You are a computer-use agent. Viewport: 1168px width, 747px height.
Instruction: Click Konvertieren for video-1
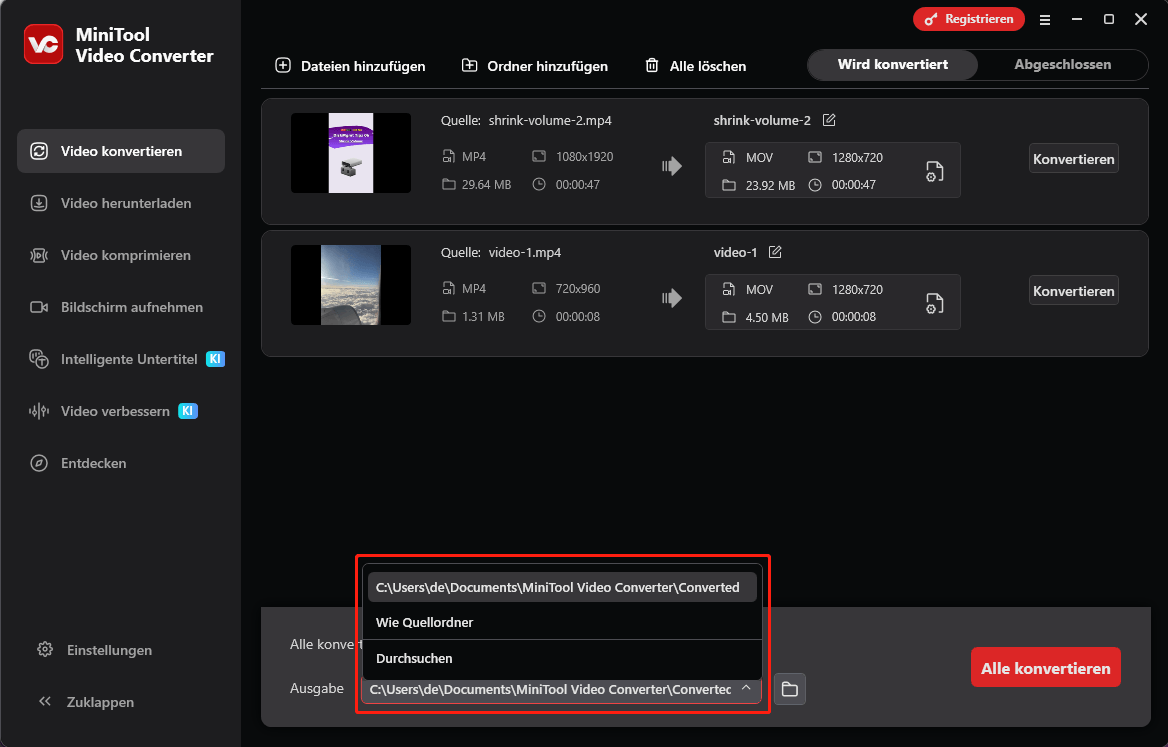(1073, 290)
